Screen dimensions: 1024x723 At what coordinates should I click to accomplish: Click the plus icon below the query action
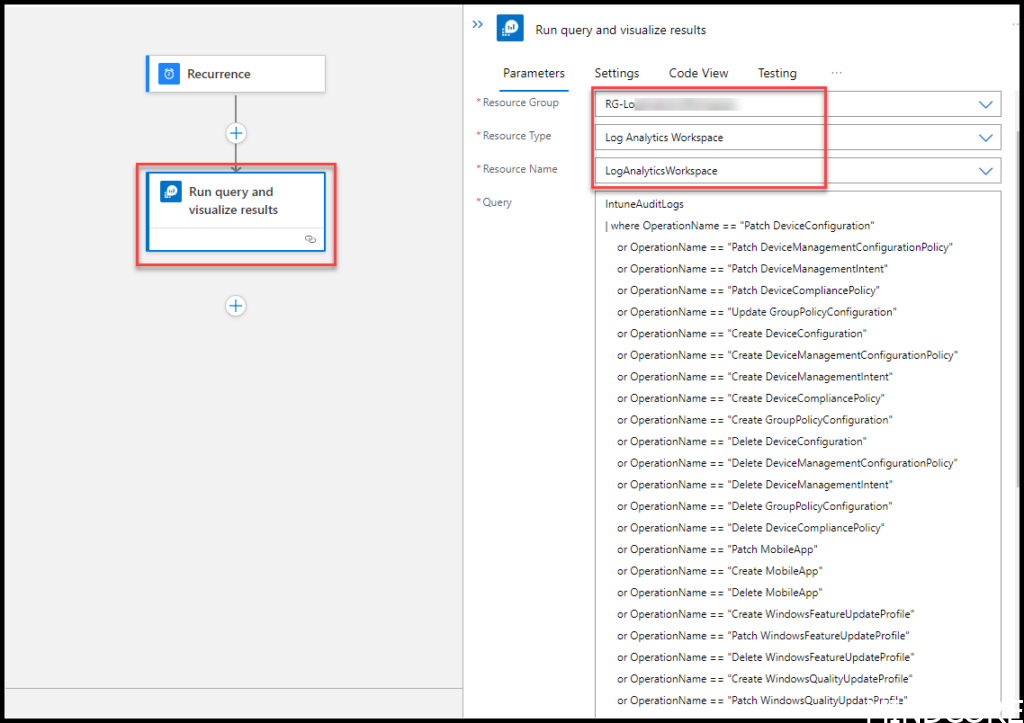(x=235, y=305)
